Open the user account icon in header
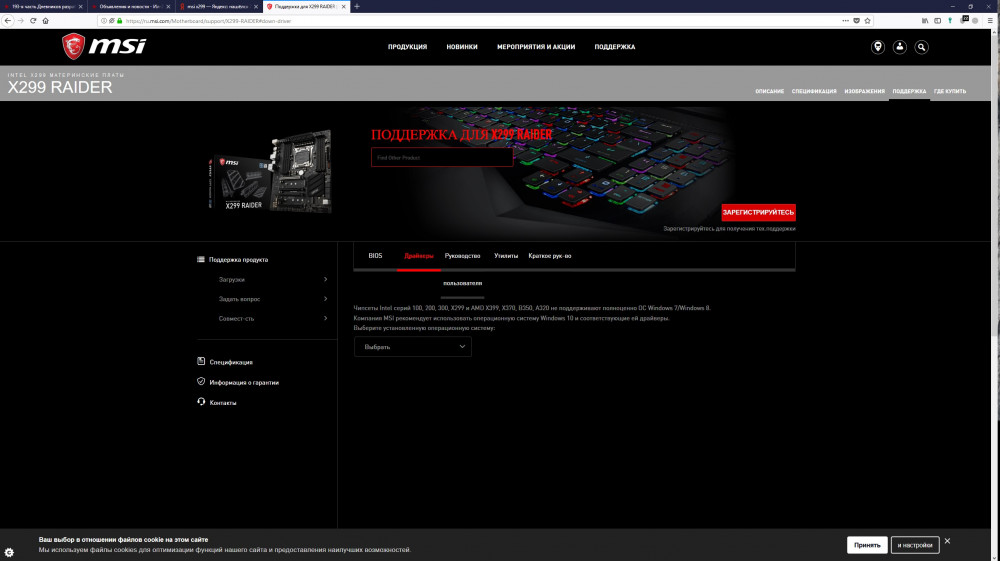This screenshot has width=1000, height=561. tap(900, 47)
